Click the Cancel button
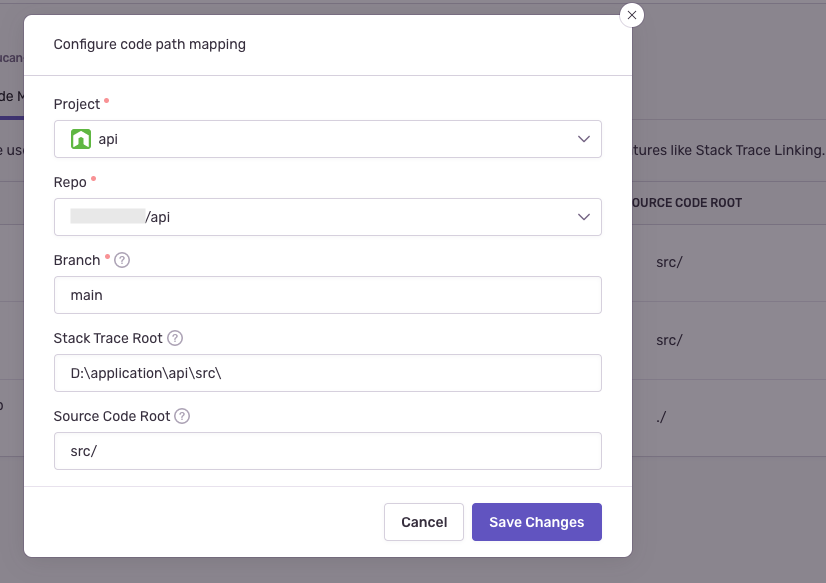Image resolution: width=826 pixels, height=583 pixels. point(423,521)
